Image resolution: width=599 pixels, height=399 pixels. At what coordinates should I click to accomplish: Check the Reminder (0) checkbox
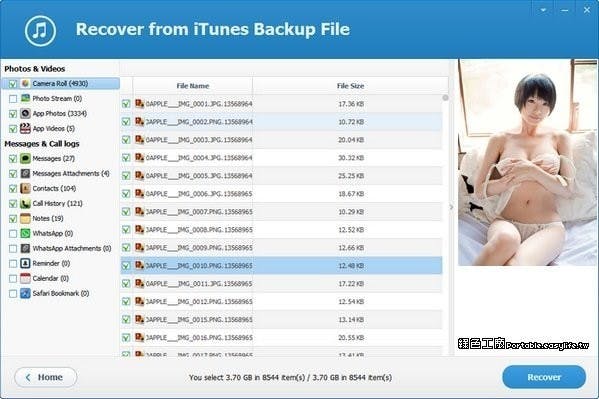click(x=13, y=264)
